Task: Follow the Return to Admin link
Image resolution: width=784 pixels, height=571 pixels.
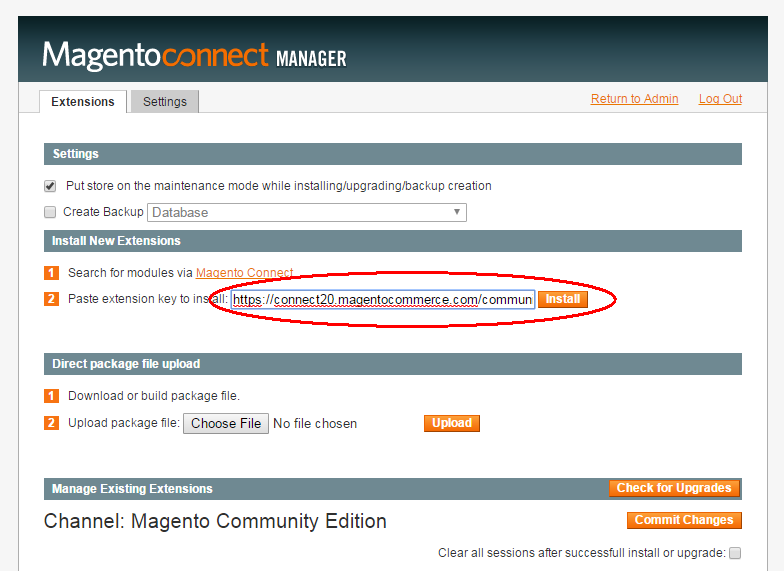Action: (x=634, y=98)
